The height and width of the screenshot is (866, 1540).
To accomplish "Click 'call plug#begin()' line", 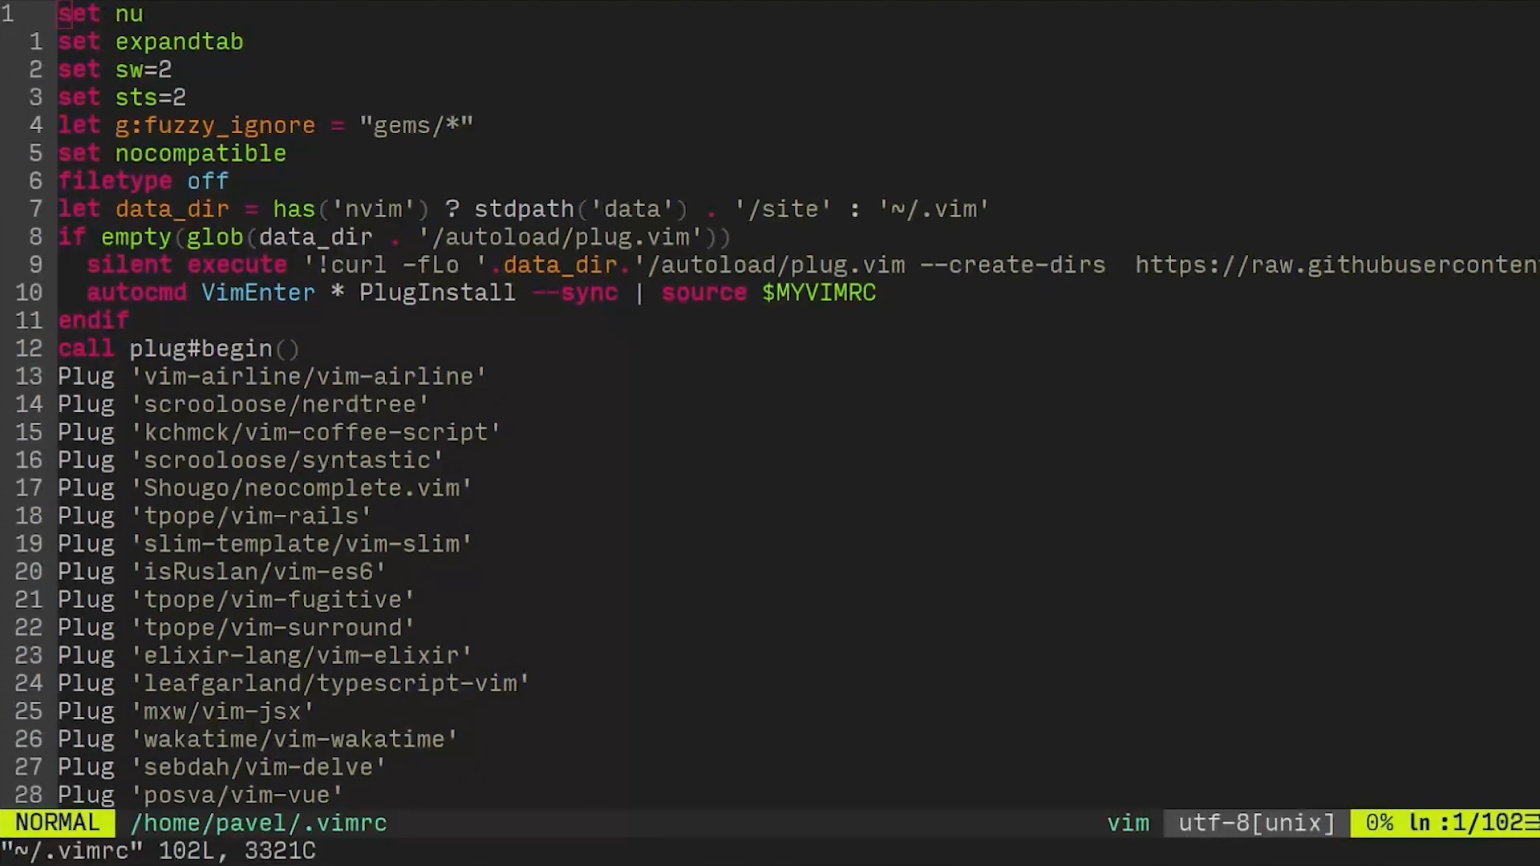I will [x=178, y=350].
